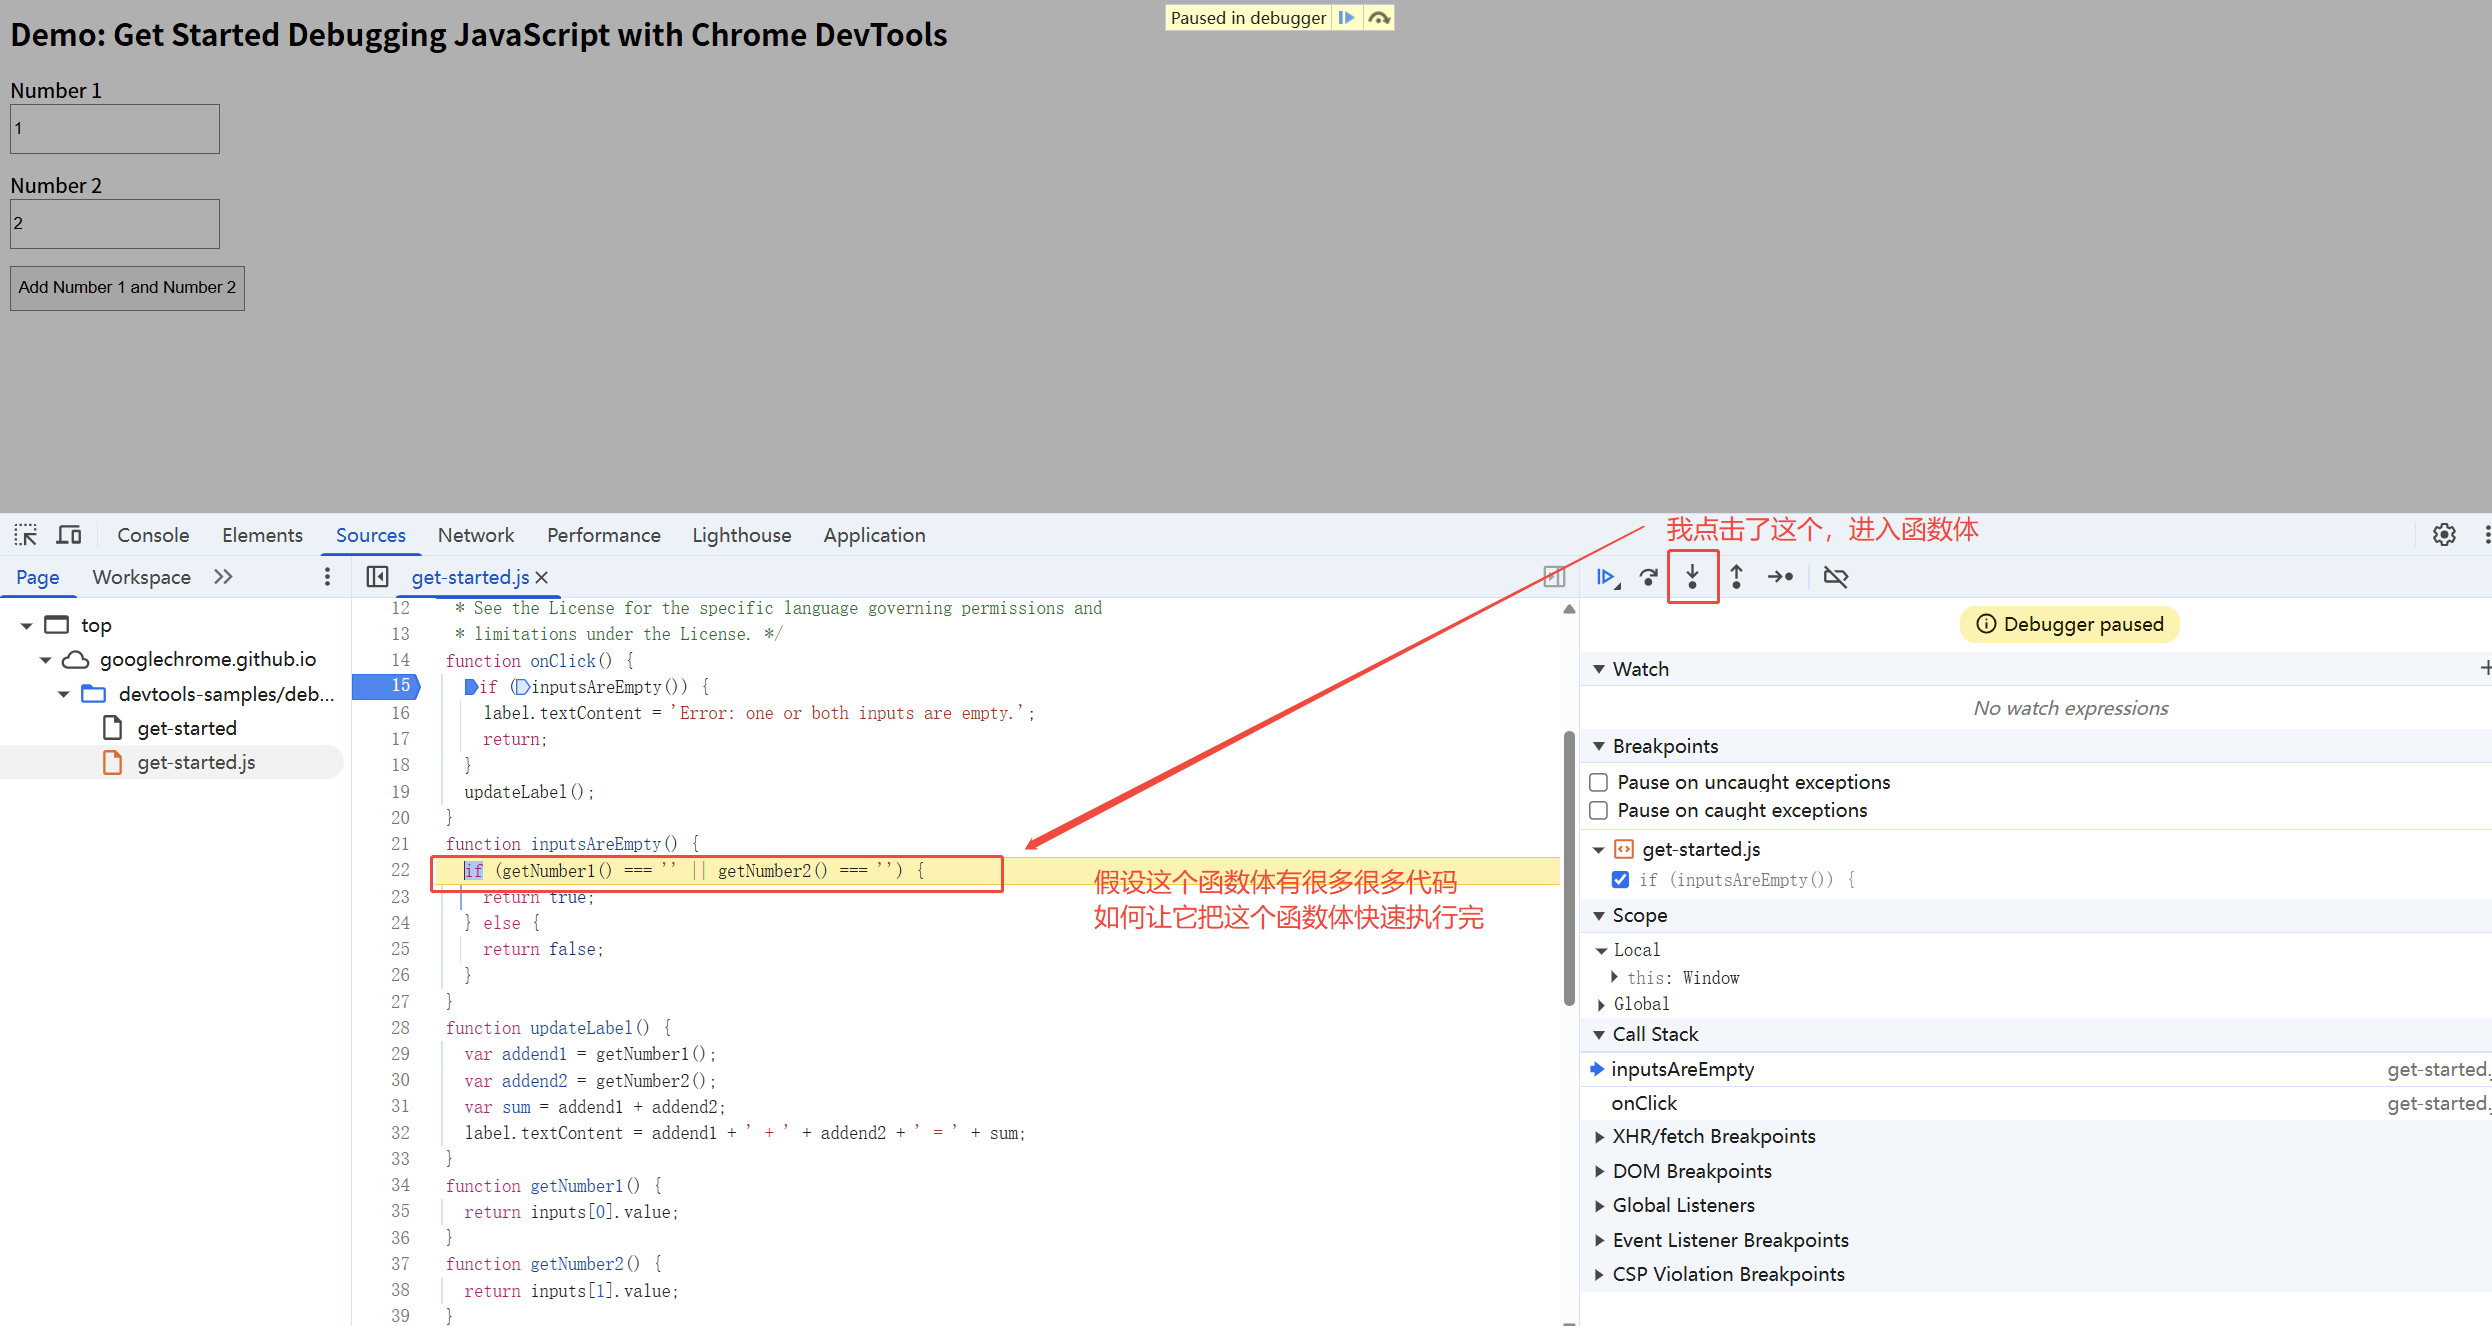
Task: Click Step into next function call icon
Action: coord(1692,577)
